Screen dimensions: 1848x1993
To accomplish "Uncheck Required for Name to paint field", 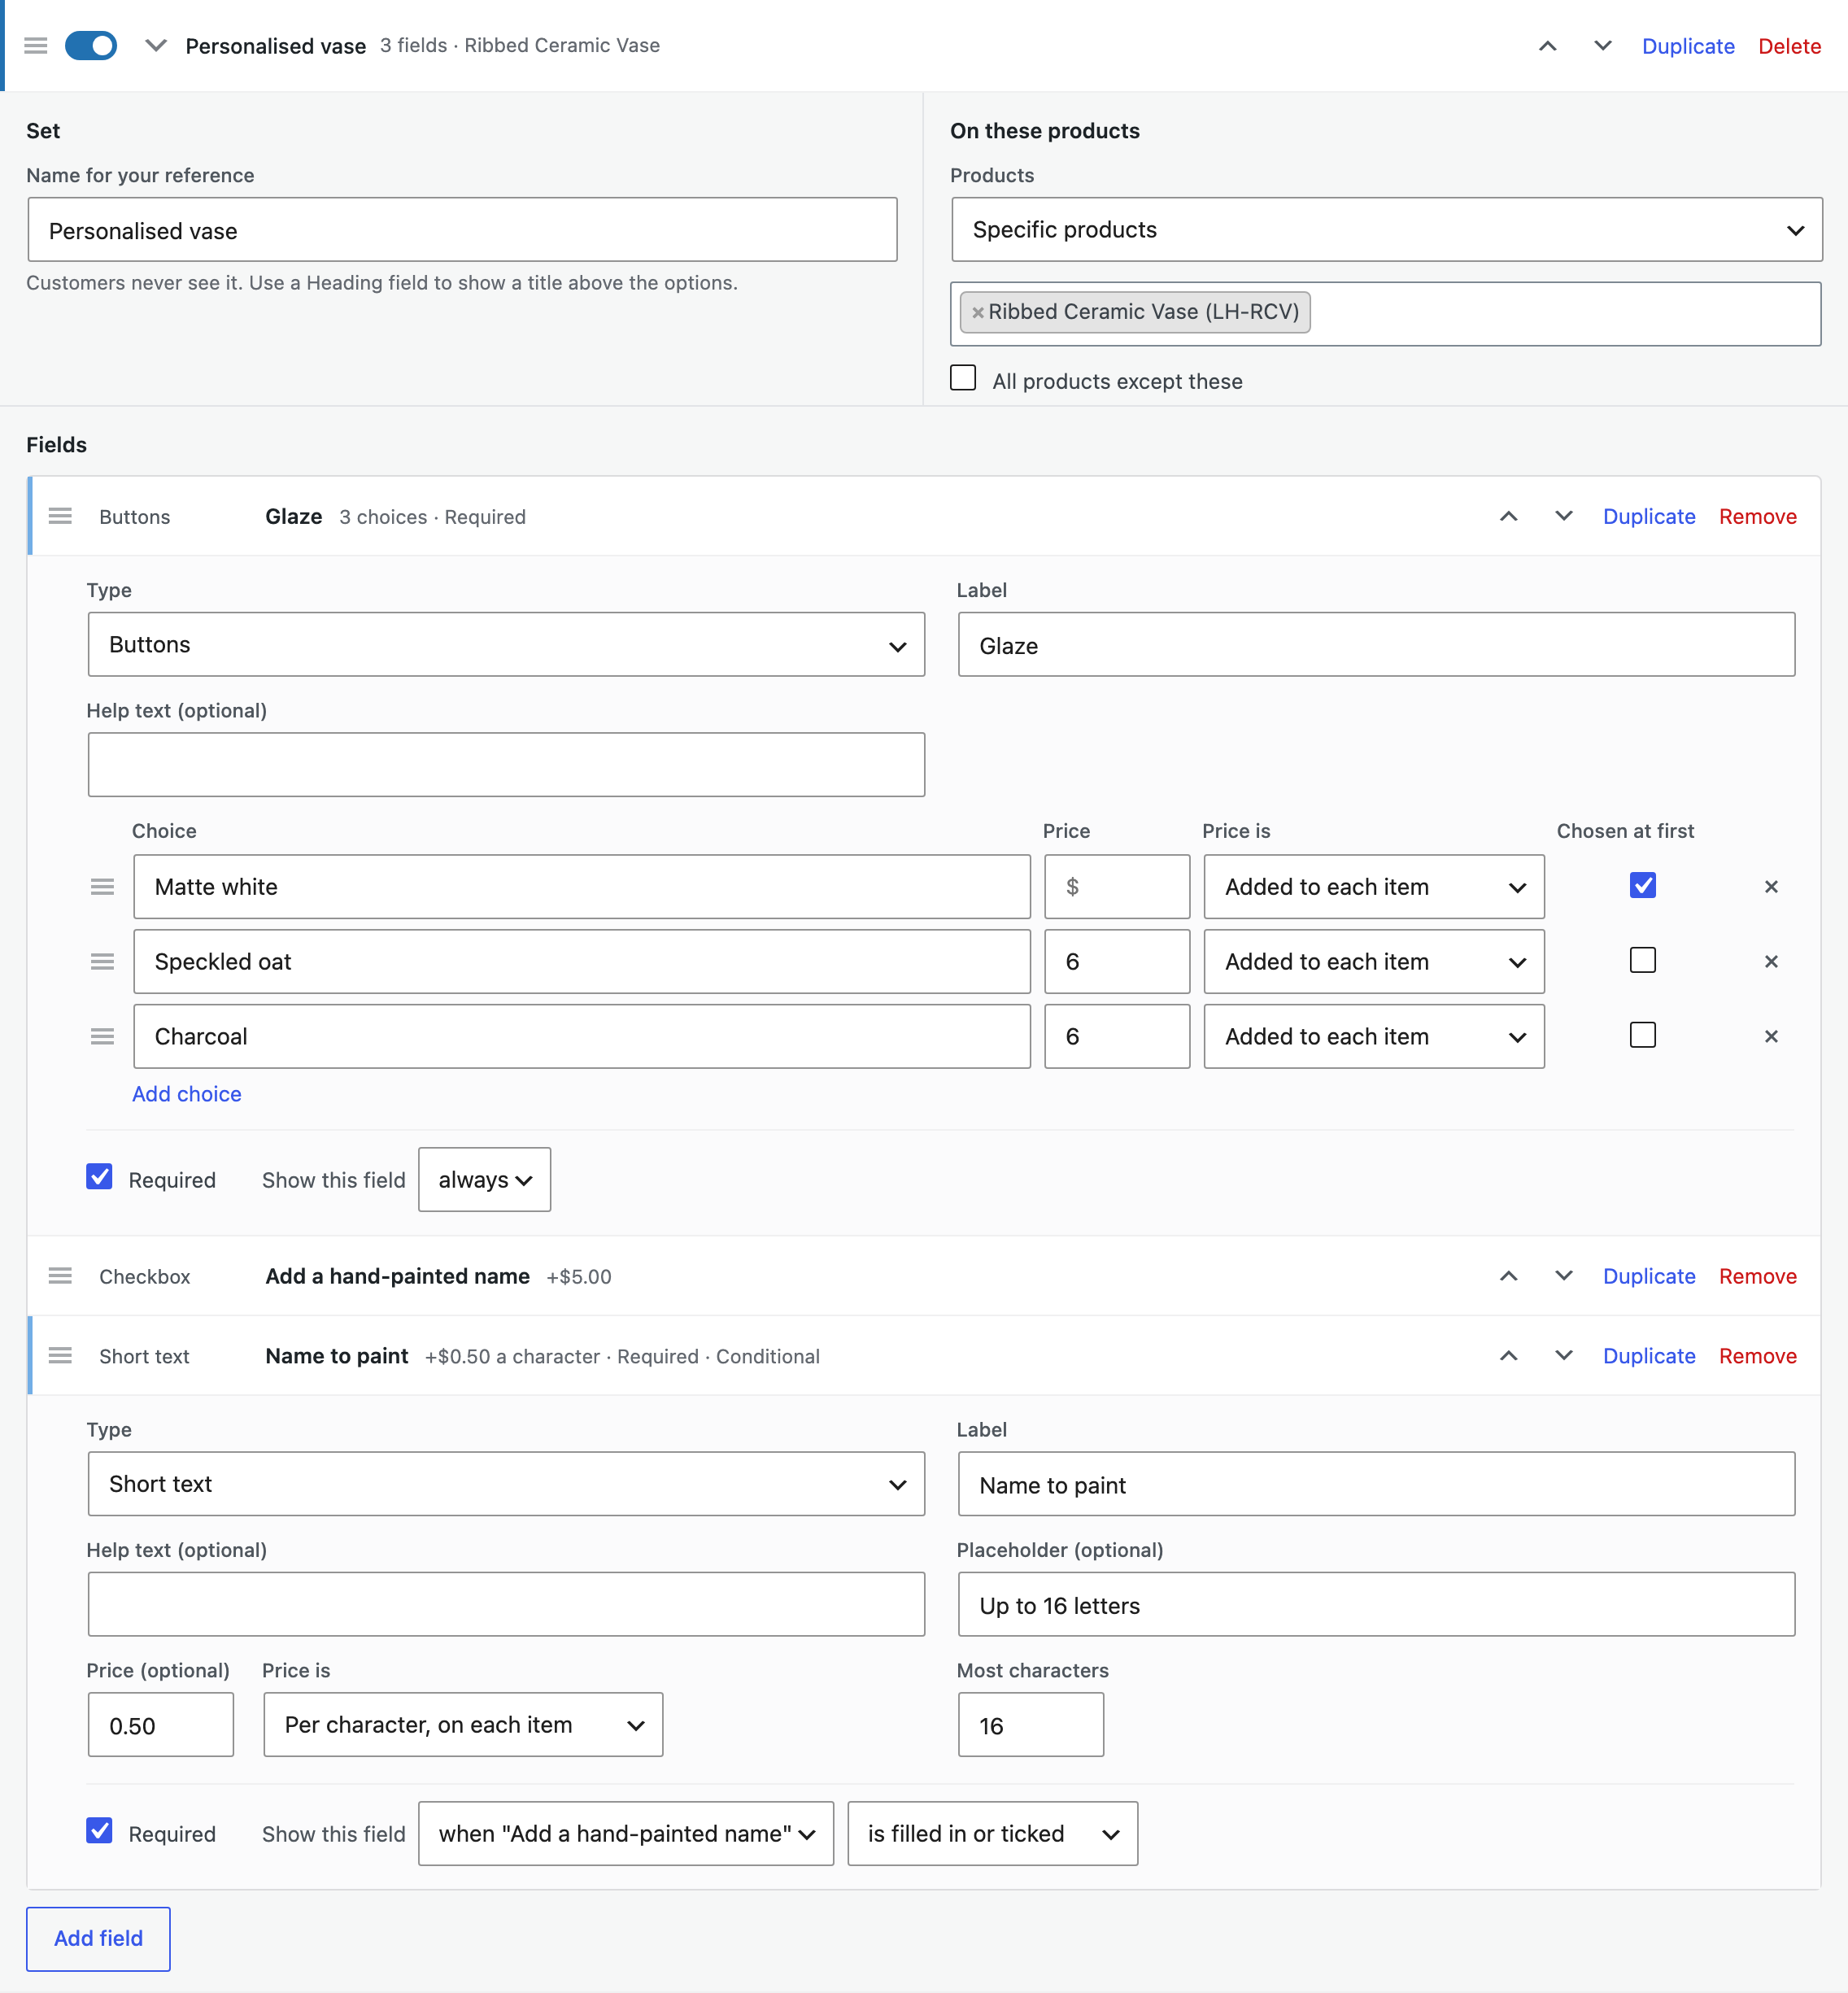I will 99,1831.
